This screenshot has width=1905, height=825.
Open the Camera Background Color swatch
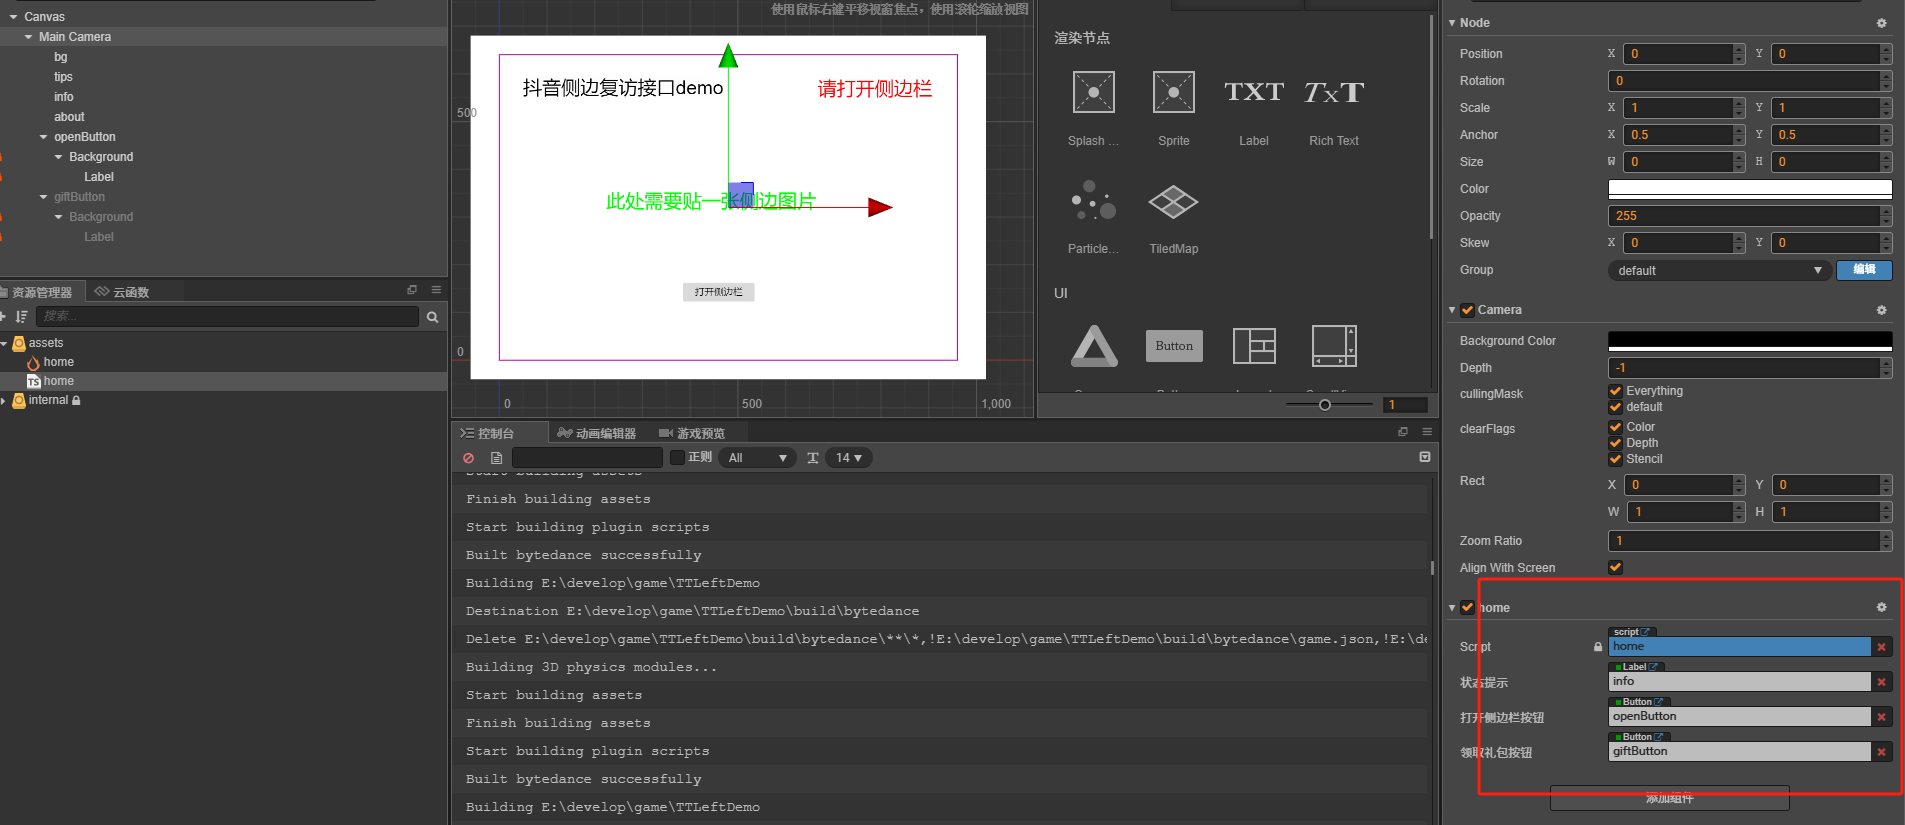click(1750, 341)
